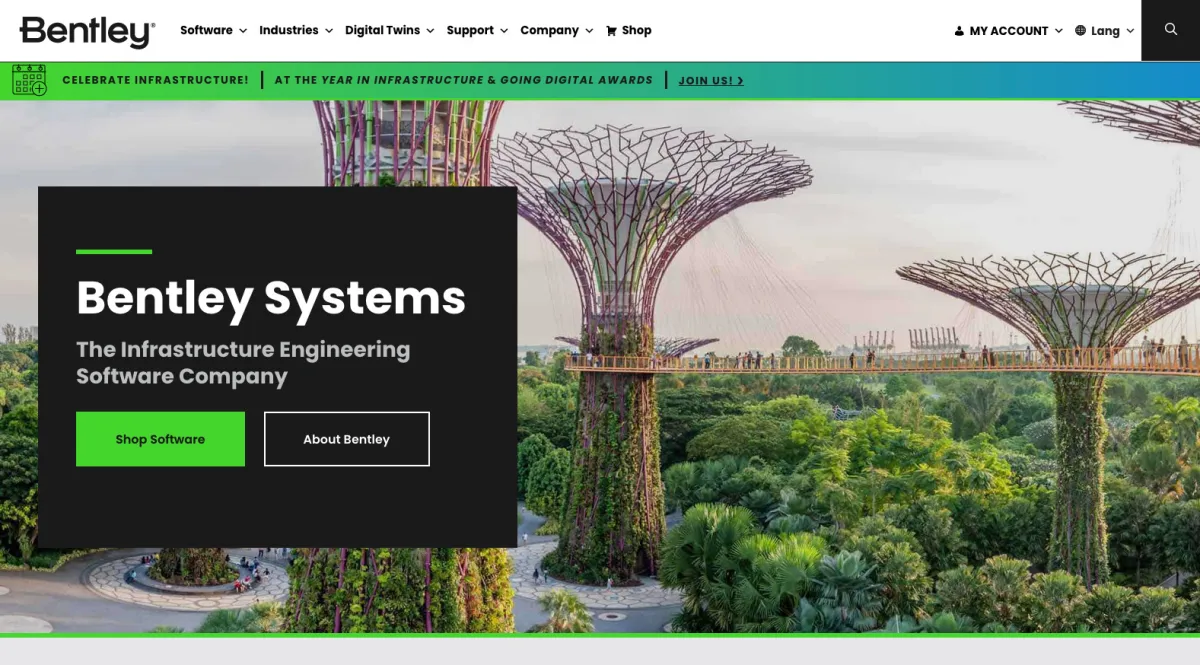This screenshot has height=665, width=1200.
Task: Go to the Shop link
Action: 636,30
